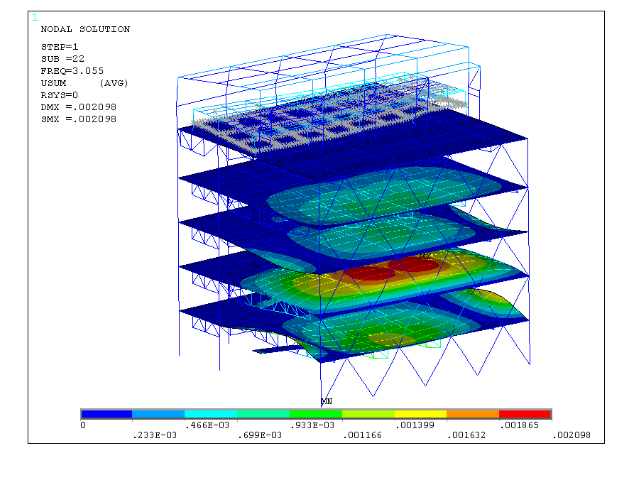The image size is (640, 480).
Task: Pick the yellow legend color band
Action: click(420, 413)
